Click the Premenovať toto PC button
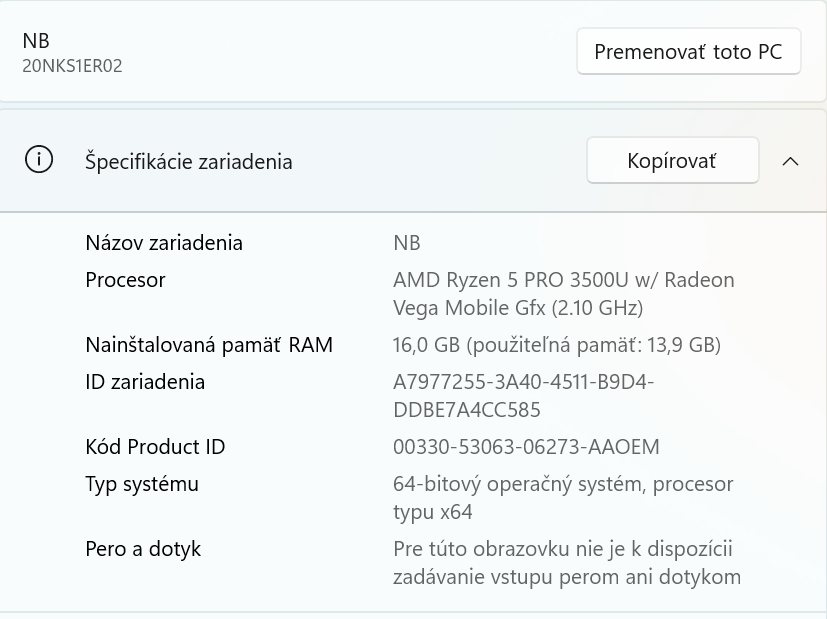827x619 pixels. pos(688,51)
